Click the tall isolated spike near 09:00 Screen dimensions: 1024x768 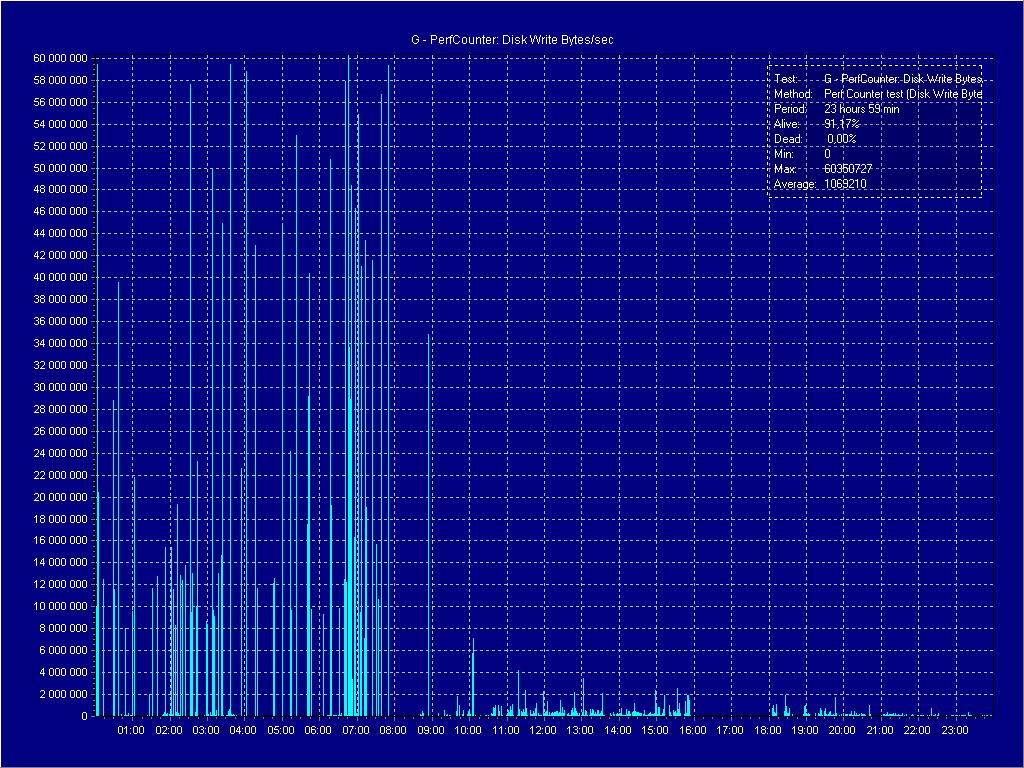coord(430,450)
